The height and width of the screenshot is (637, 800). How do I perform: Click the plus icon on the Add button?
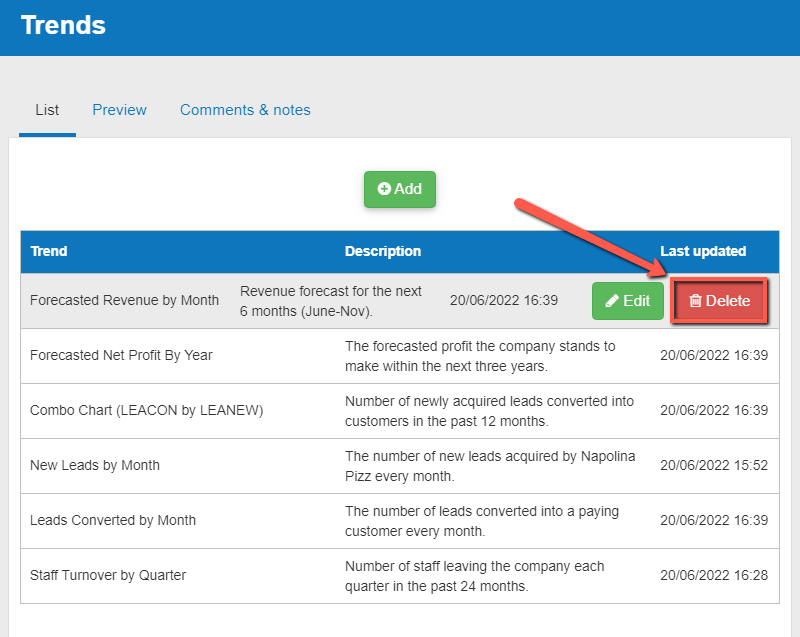(384, 189)
